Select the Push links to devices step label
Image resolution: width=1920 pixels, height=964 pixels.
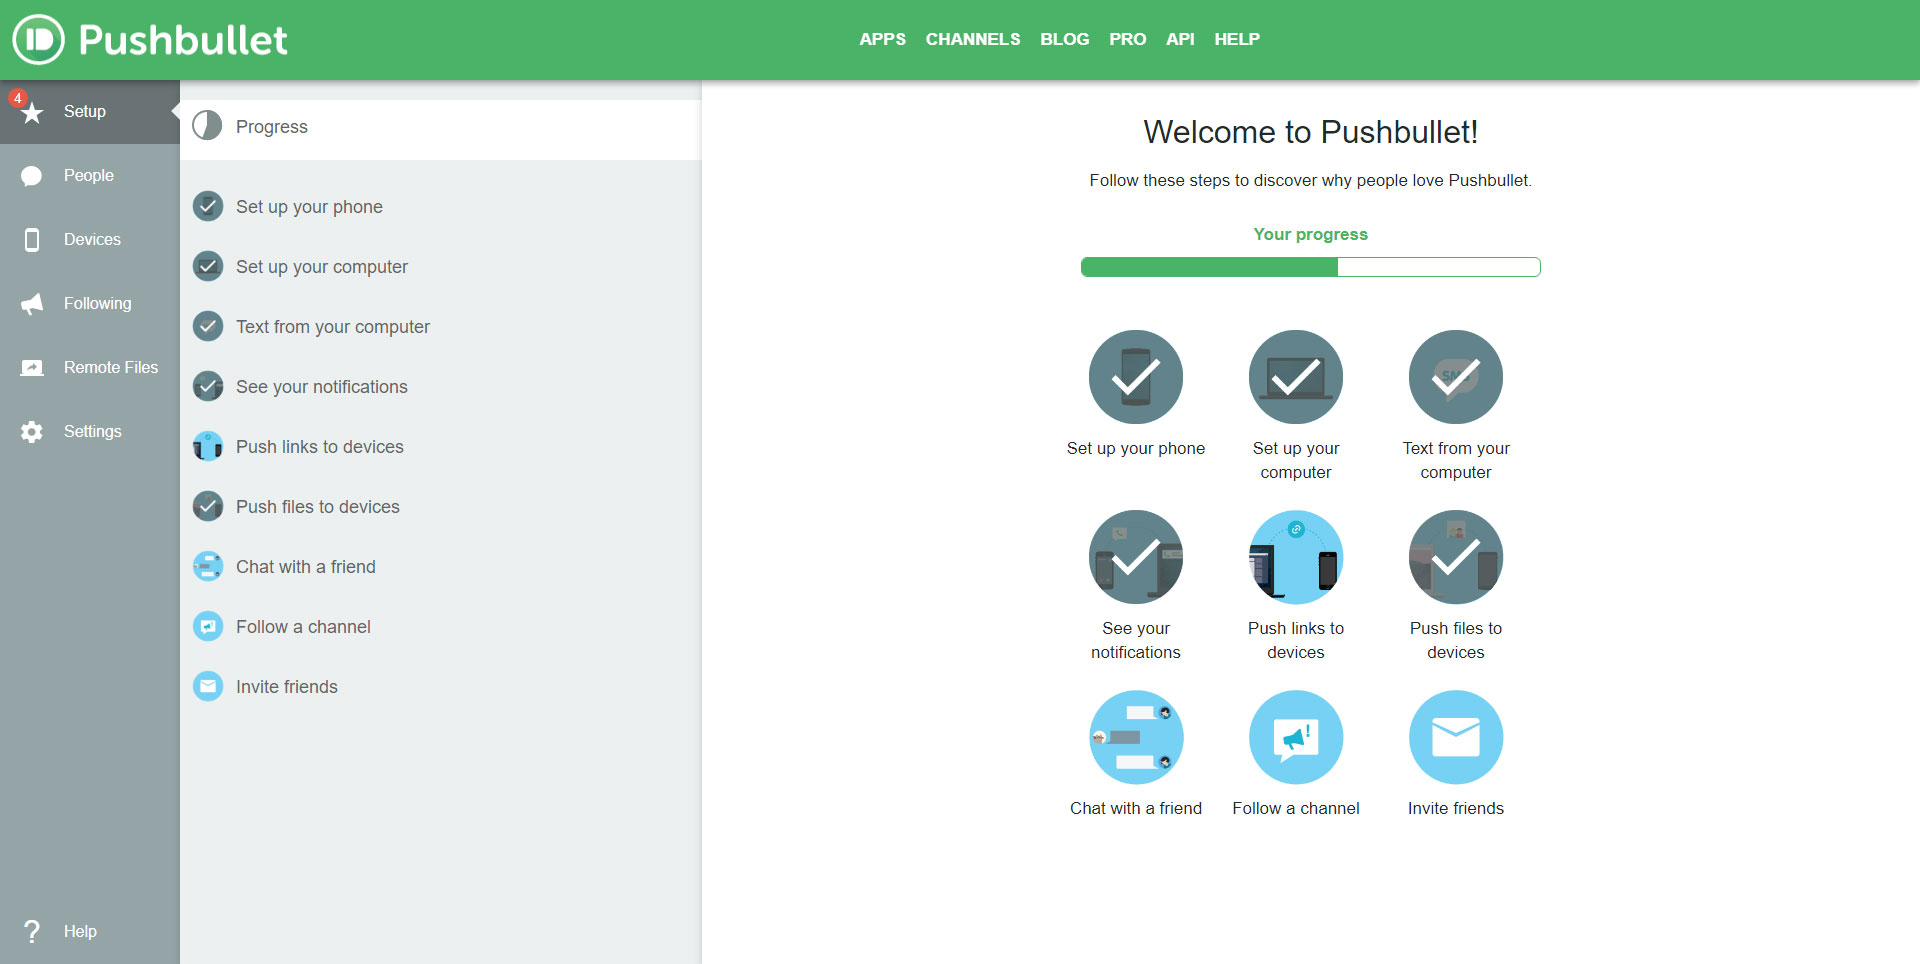click(x=320, y=447)
